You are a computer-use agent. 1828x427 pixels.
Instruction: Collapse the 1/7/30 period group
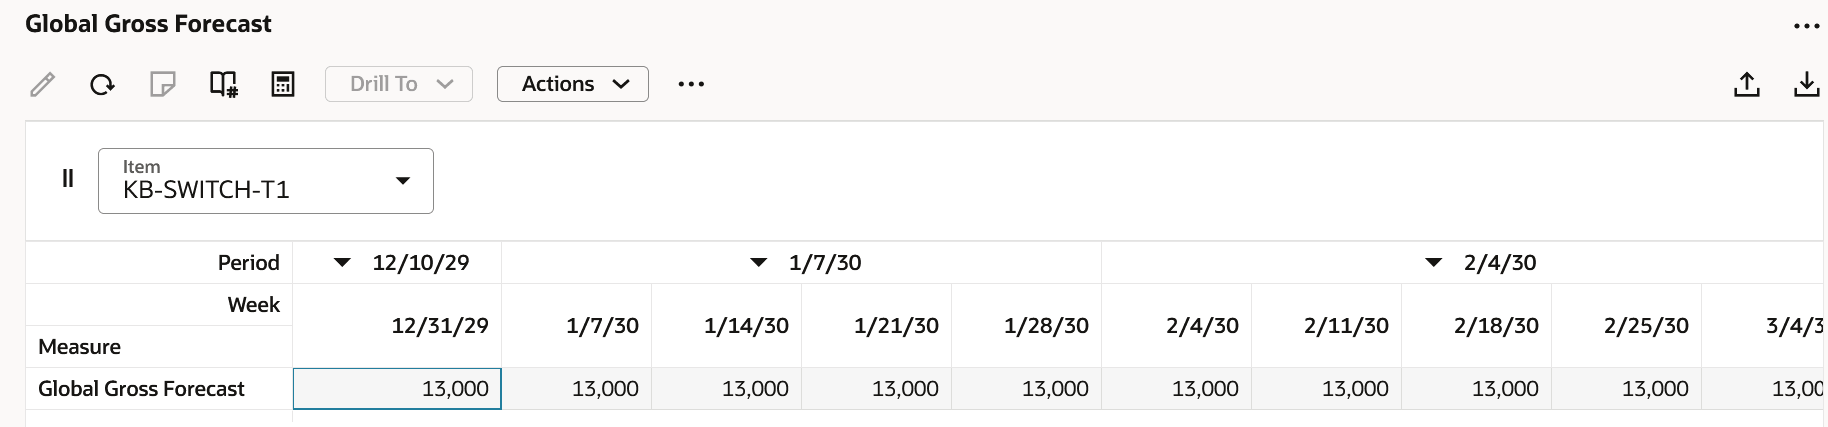[759, 263]
